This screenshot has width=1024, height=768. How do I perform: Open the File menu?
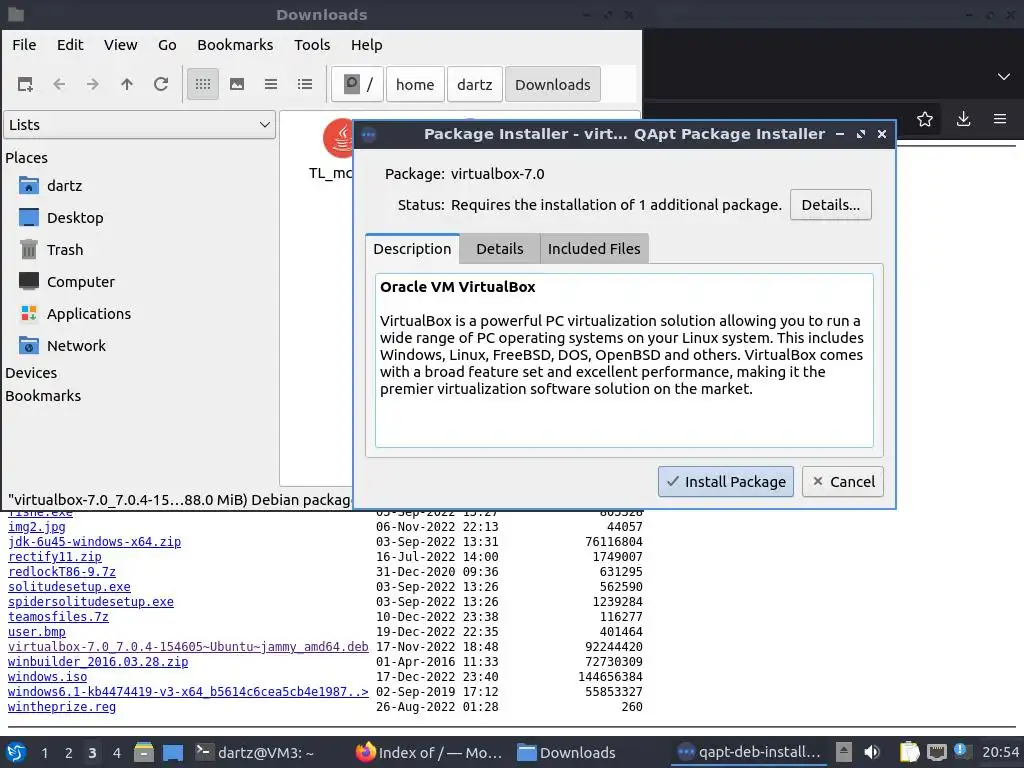pyautogui.click(x=24, y=45)
